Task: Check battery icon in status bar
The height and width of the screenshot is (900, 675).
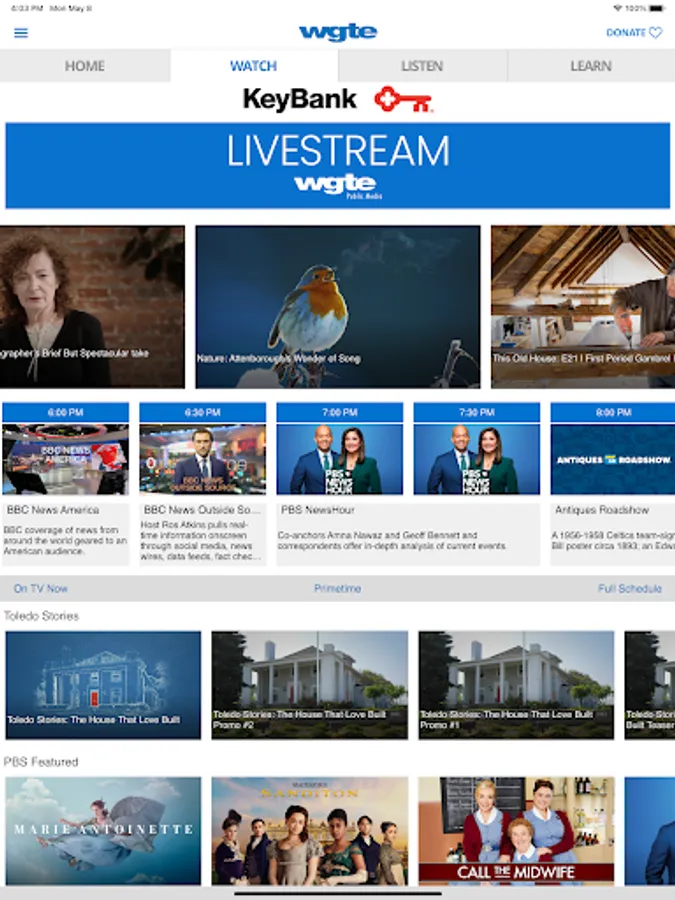Action: tap(658, 9)
